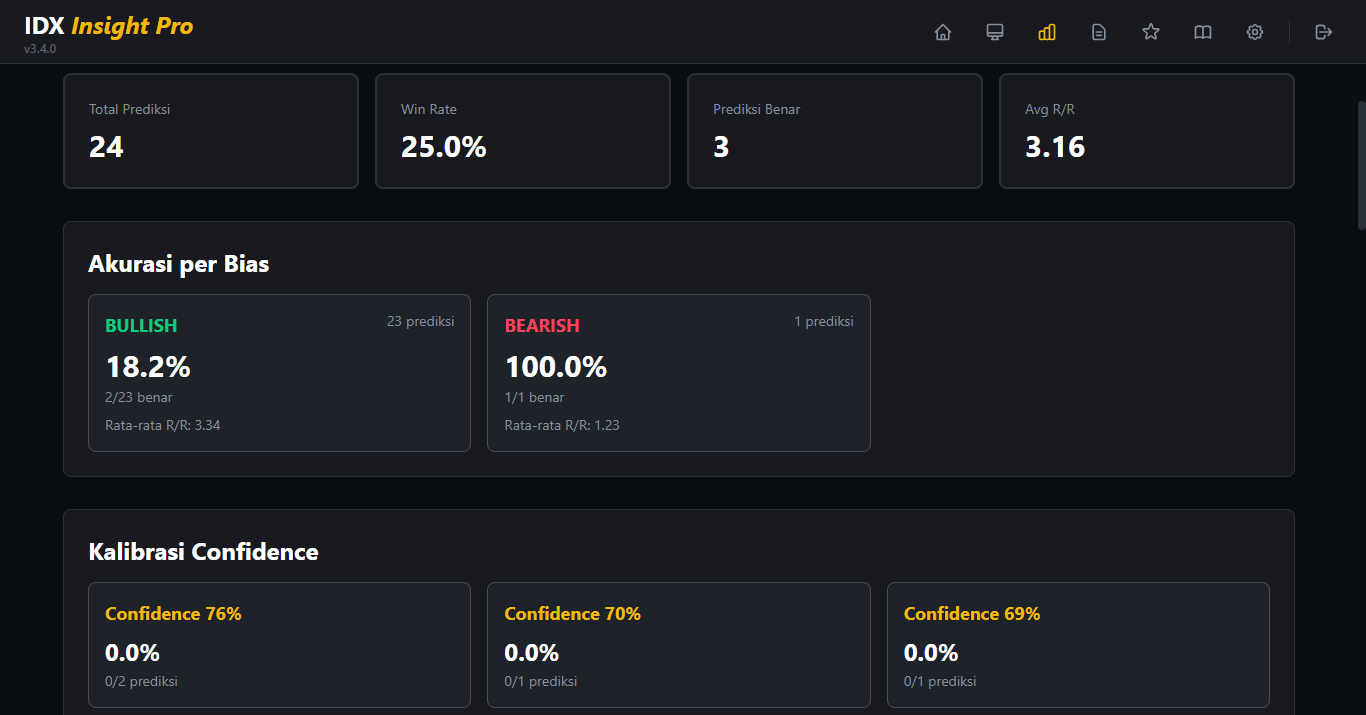Select the Win Rate stat card
The image size is (1366, 715).
pos(523,131)
